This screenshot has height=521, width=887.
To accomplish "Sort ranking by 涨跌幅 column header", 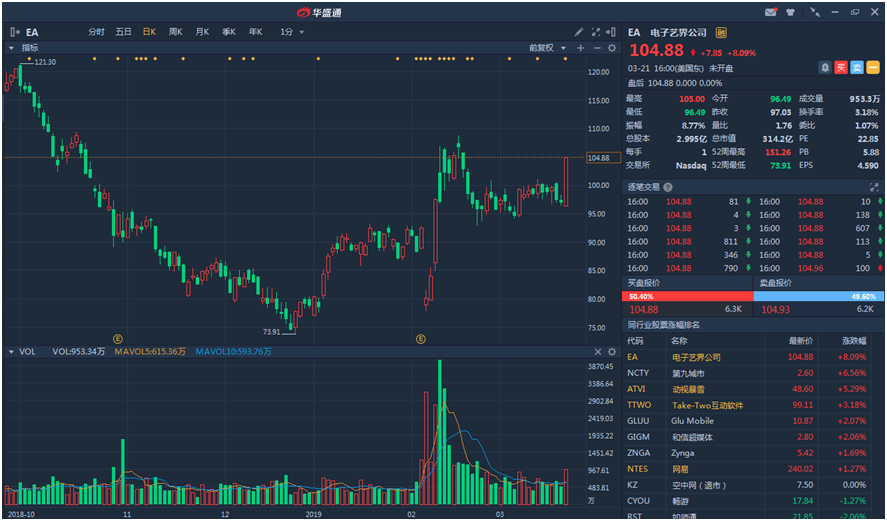I will click(858, 341).
